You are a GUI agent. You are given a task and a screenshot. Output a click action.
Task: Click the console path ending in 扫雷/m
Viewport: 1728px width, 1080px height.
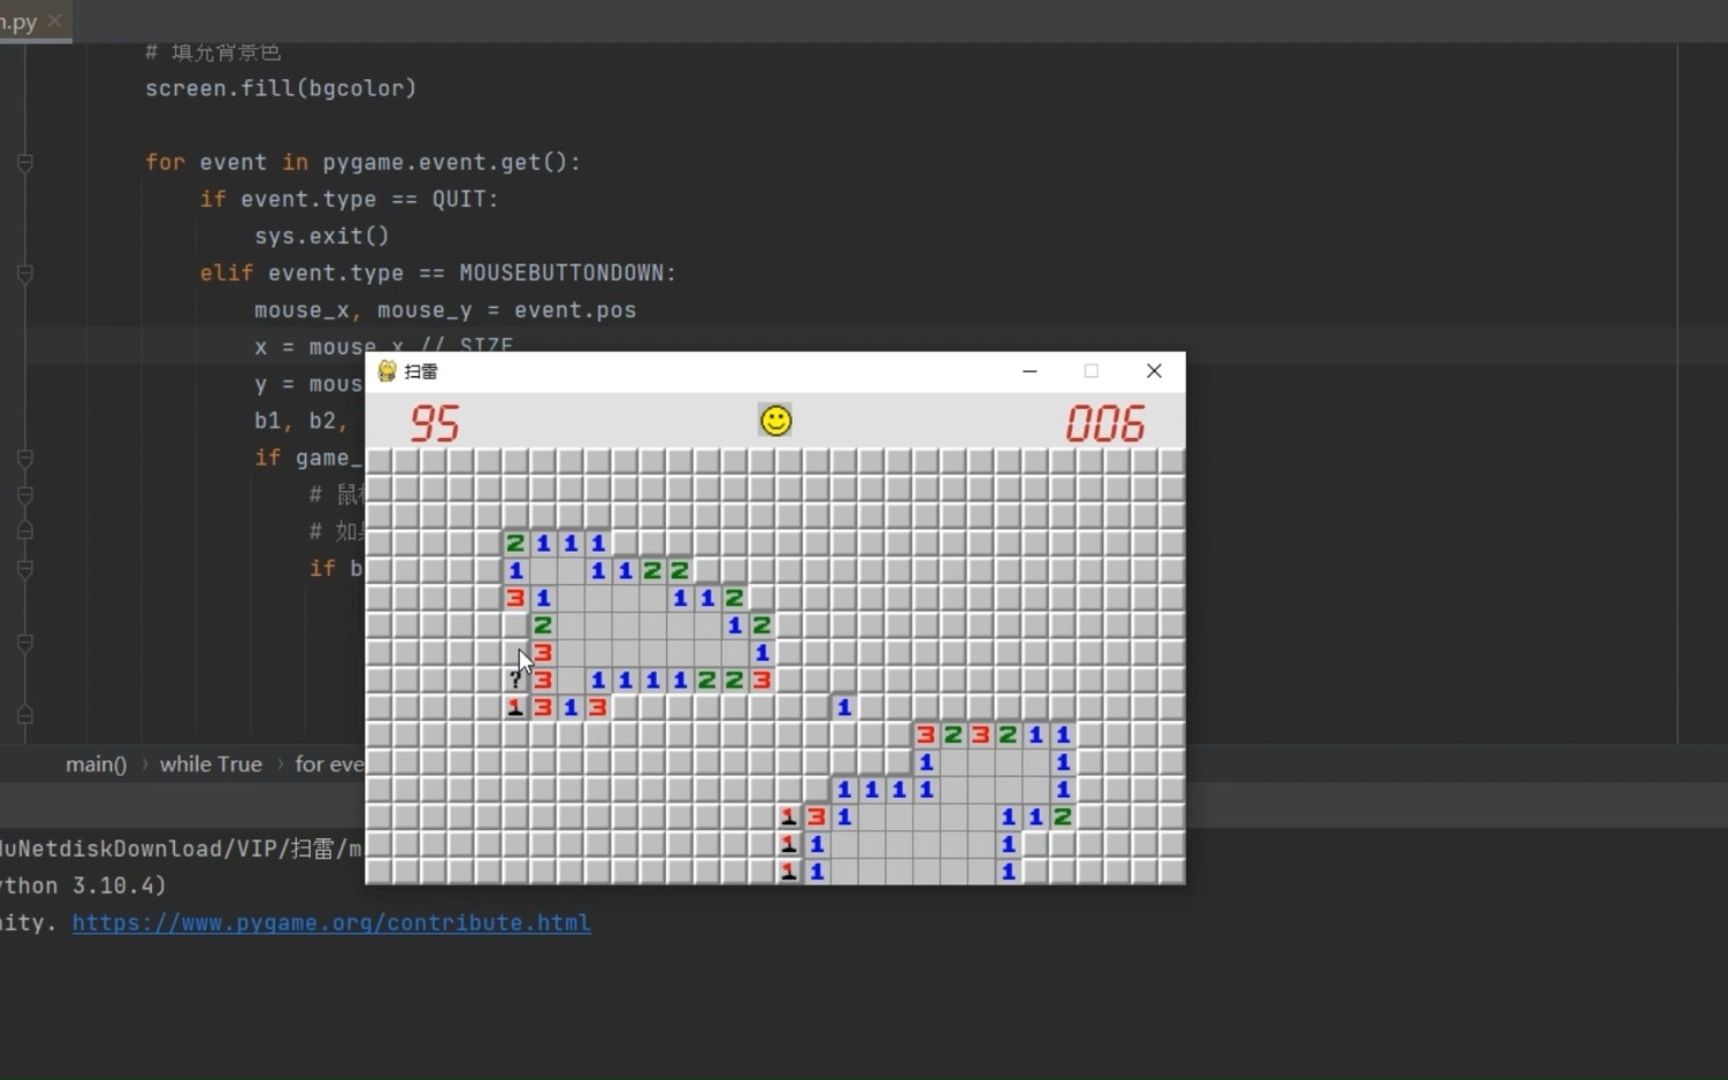(181, 849)
